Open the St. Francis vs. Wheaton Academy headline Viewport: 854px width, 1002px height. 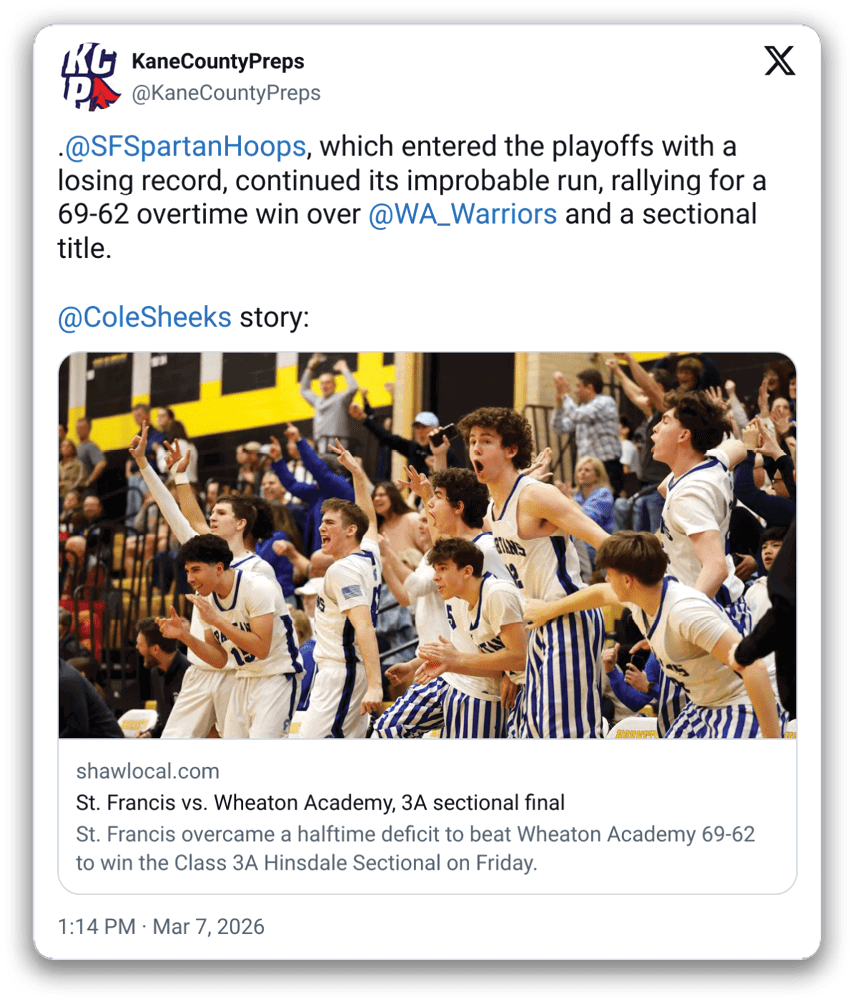coord(320,803)
